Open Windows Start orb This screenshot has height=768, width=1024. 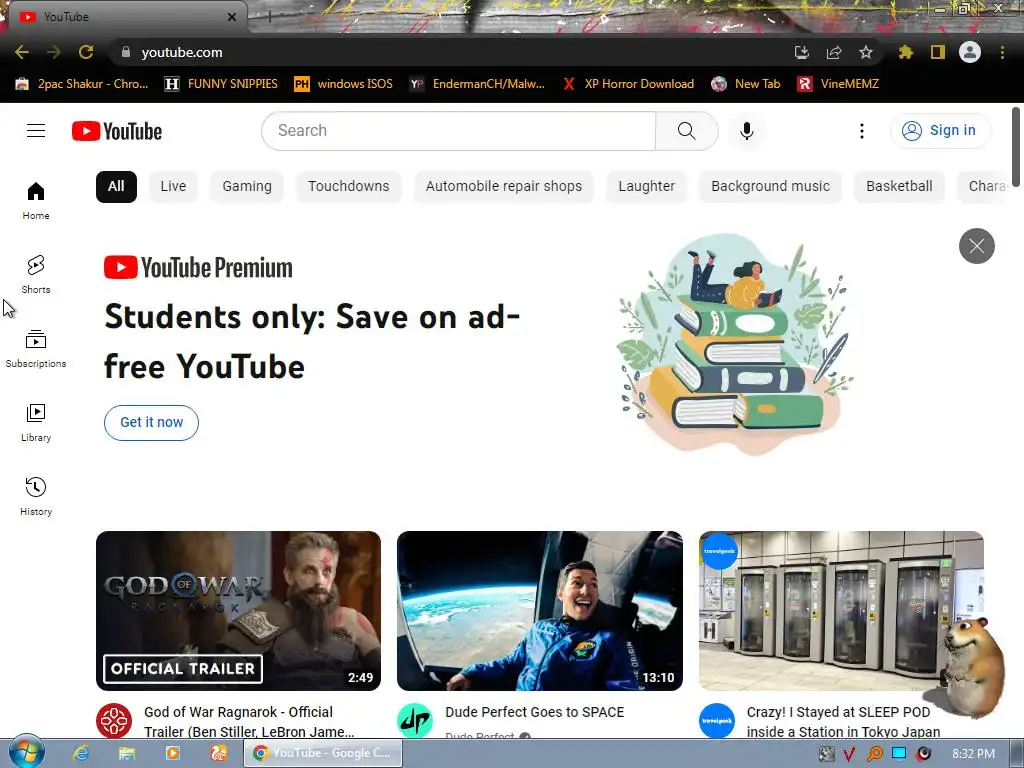(26, 753)
